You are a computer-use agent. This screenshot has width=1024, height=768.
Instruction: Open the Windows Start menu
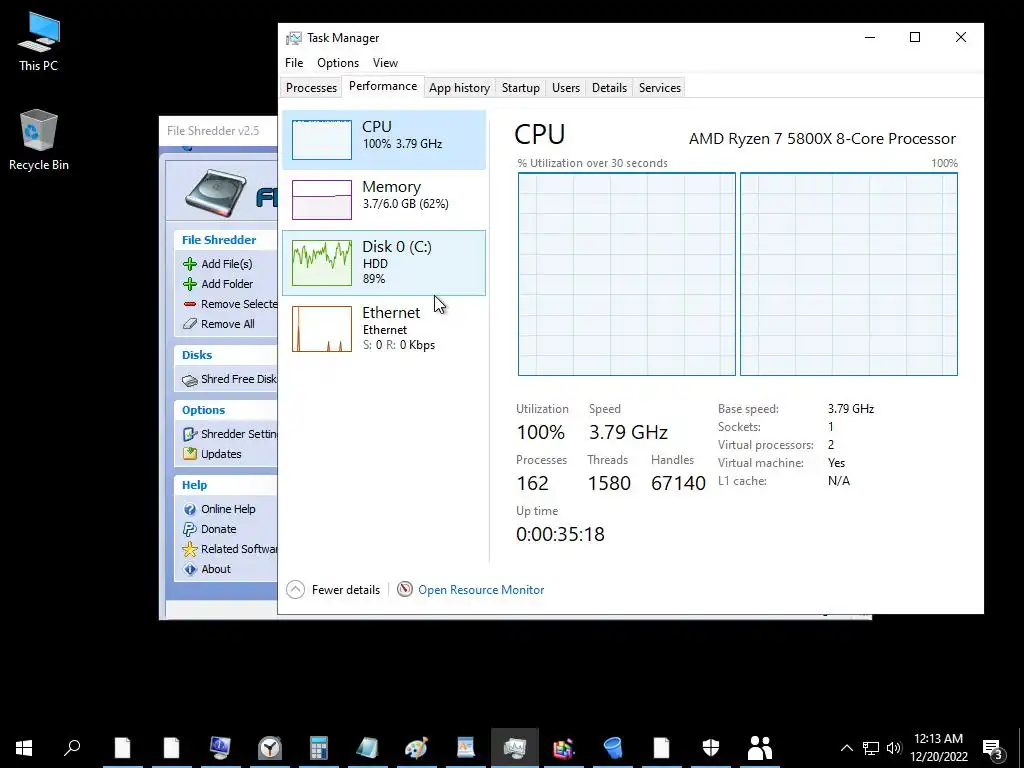click(x=24, y=748)
